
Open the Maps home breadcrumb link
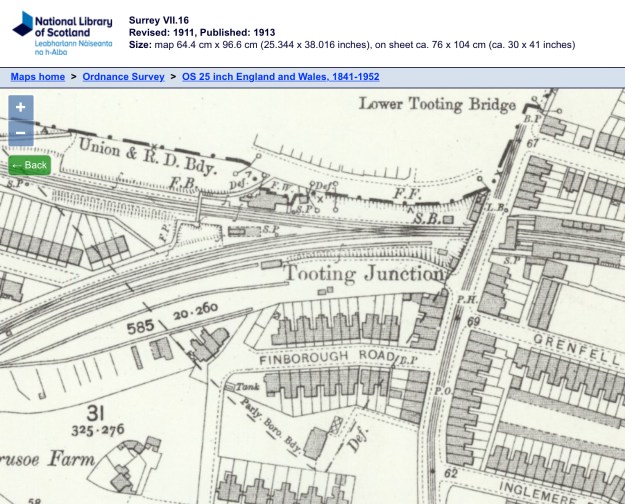[x=38, y=77]
